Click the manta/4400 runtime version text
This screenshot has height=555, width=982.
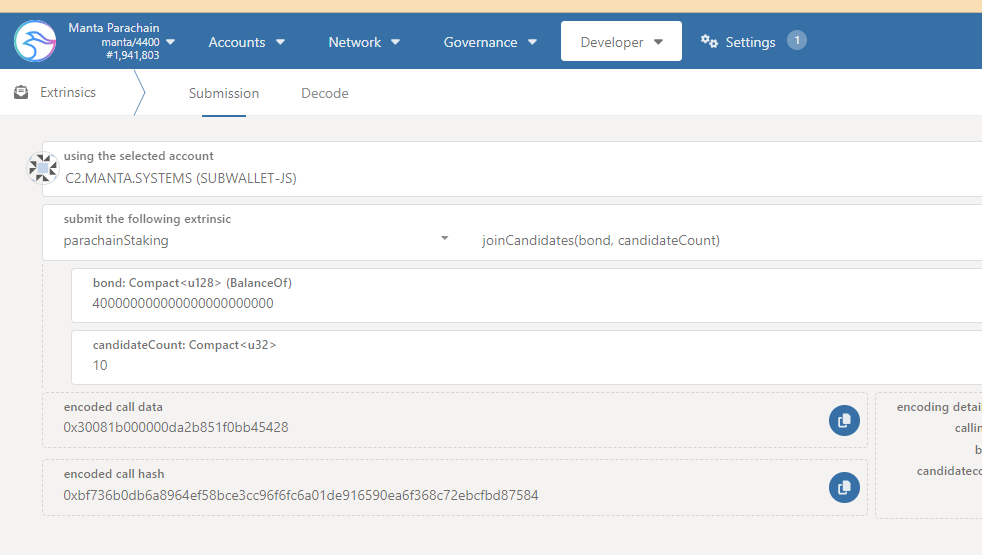pos(130,42)
